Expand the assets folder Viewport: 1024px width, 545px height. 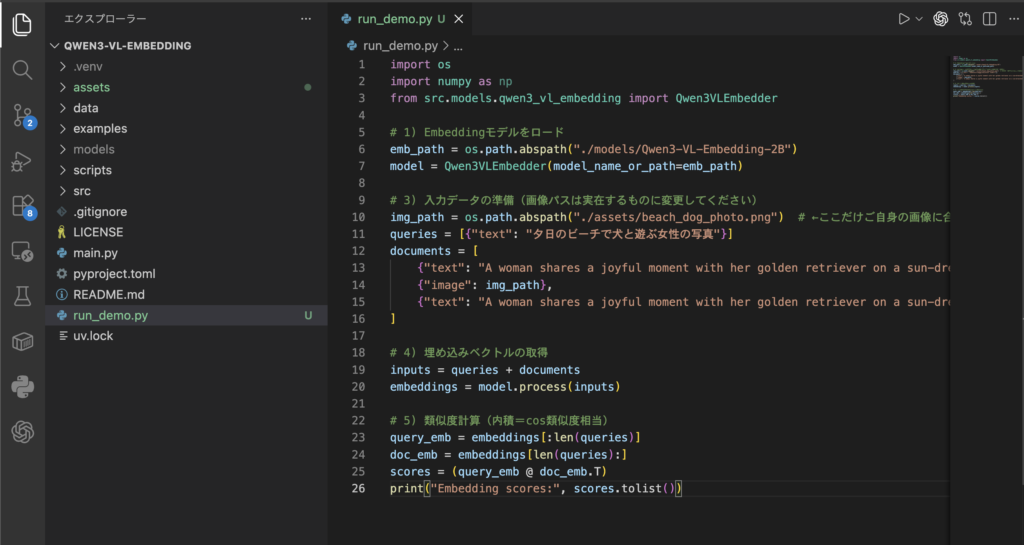(91, 87)
